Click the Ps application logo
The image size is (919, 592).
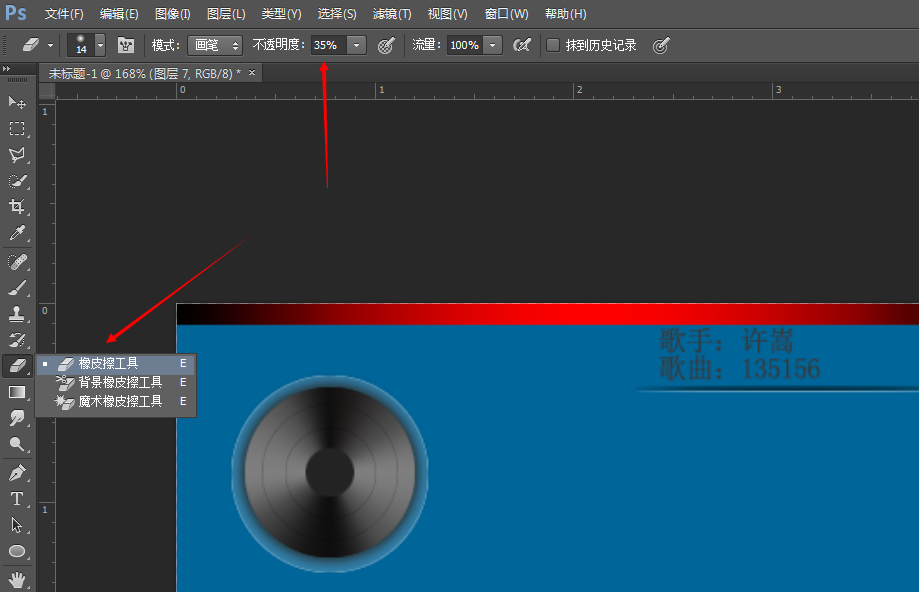click(x=15, y=13)
